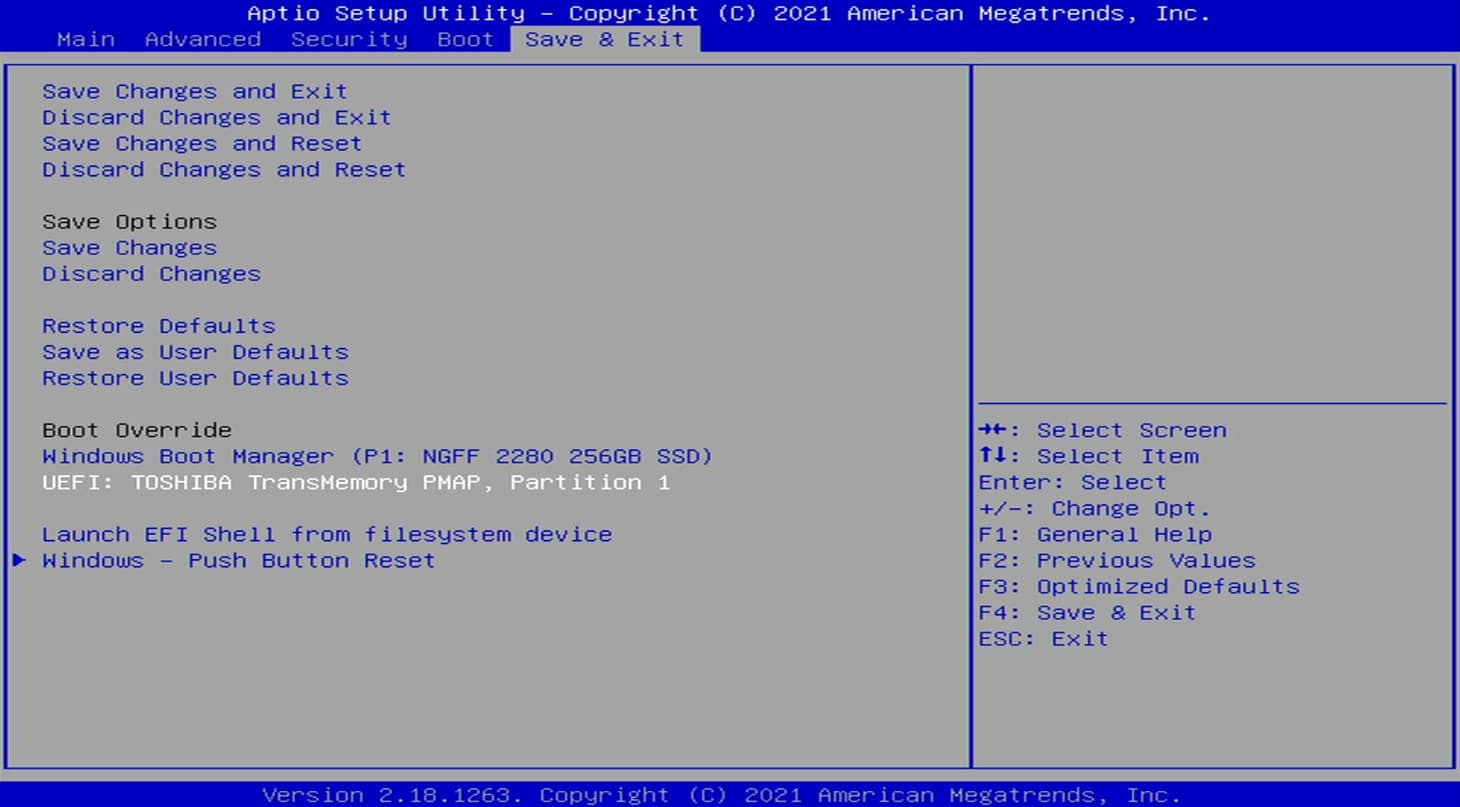Switch to the Advanced tab
Viewport: 1460px width, 807px height.
pos(202,39)
